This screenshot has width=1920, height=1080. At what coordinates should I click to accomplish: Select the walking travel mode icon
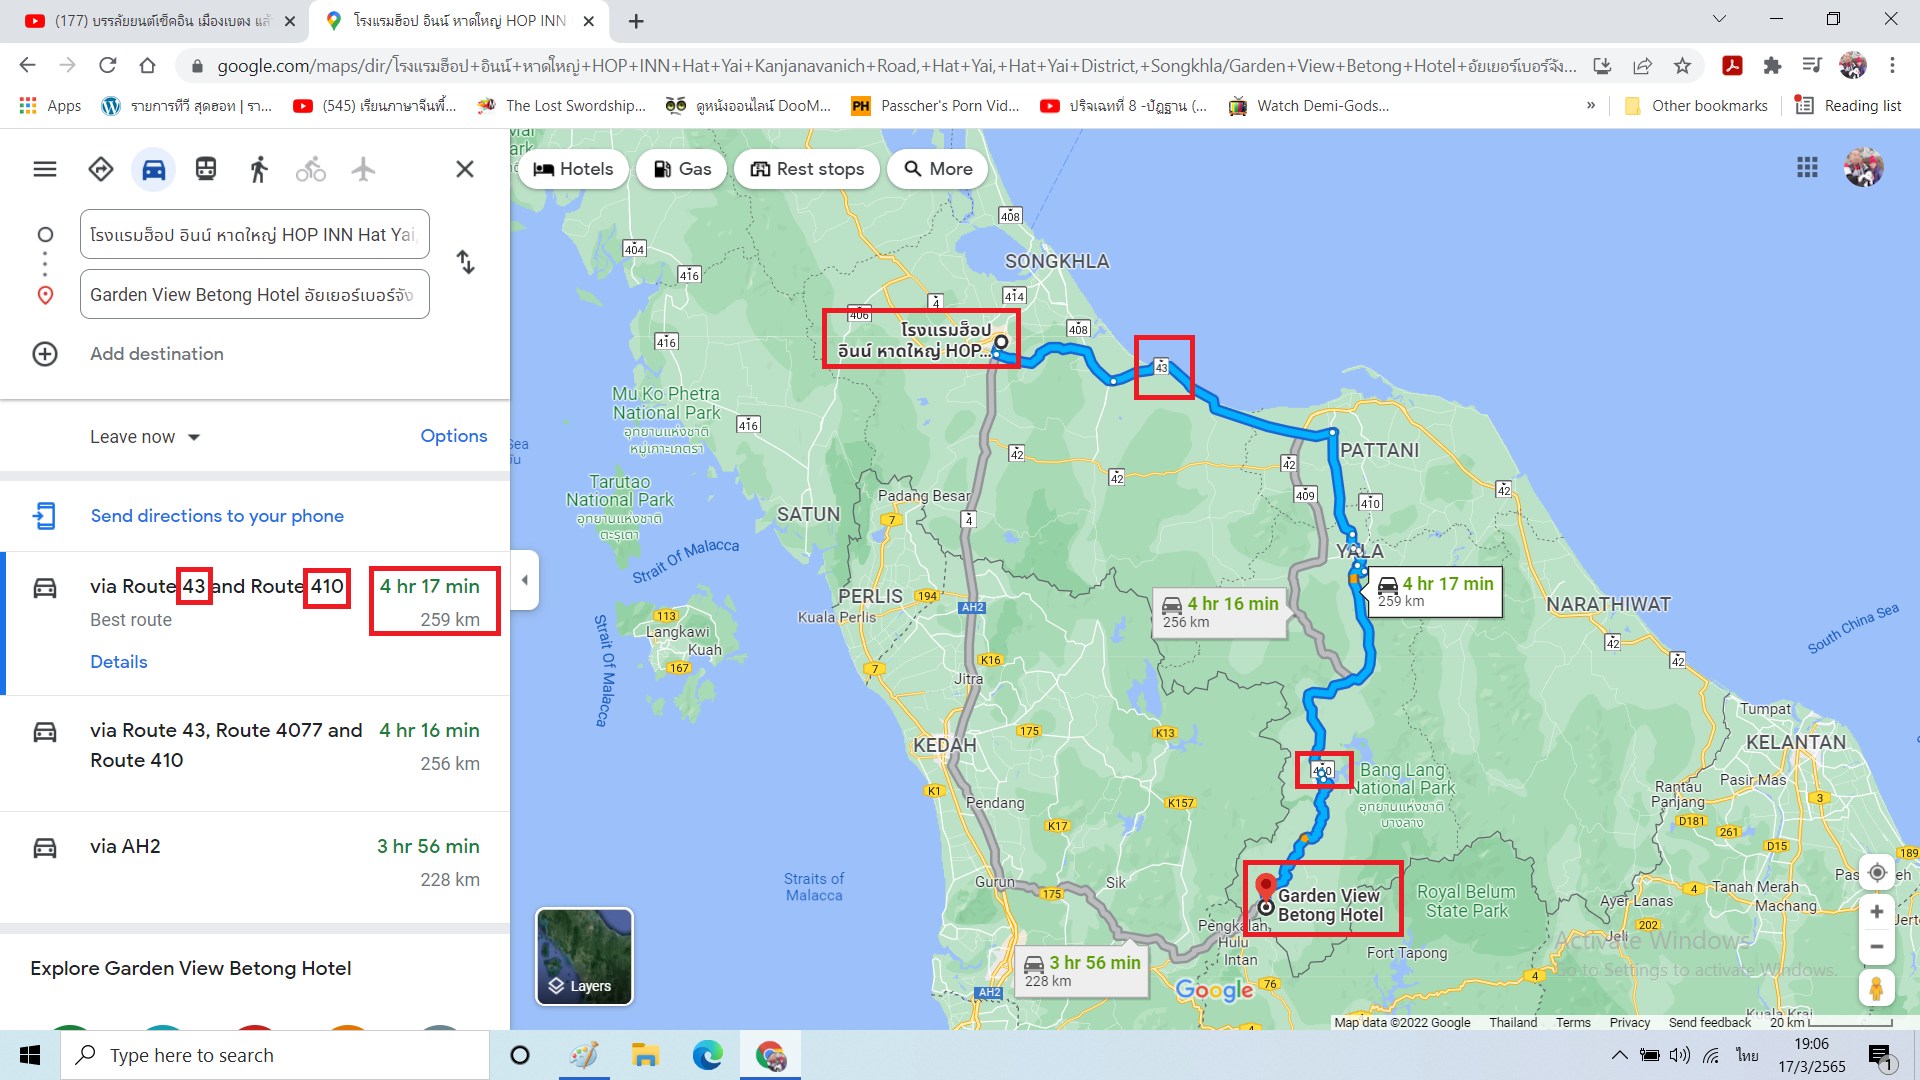click(x=258, y=169)
